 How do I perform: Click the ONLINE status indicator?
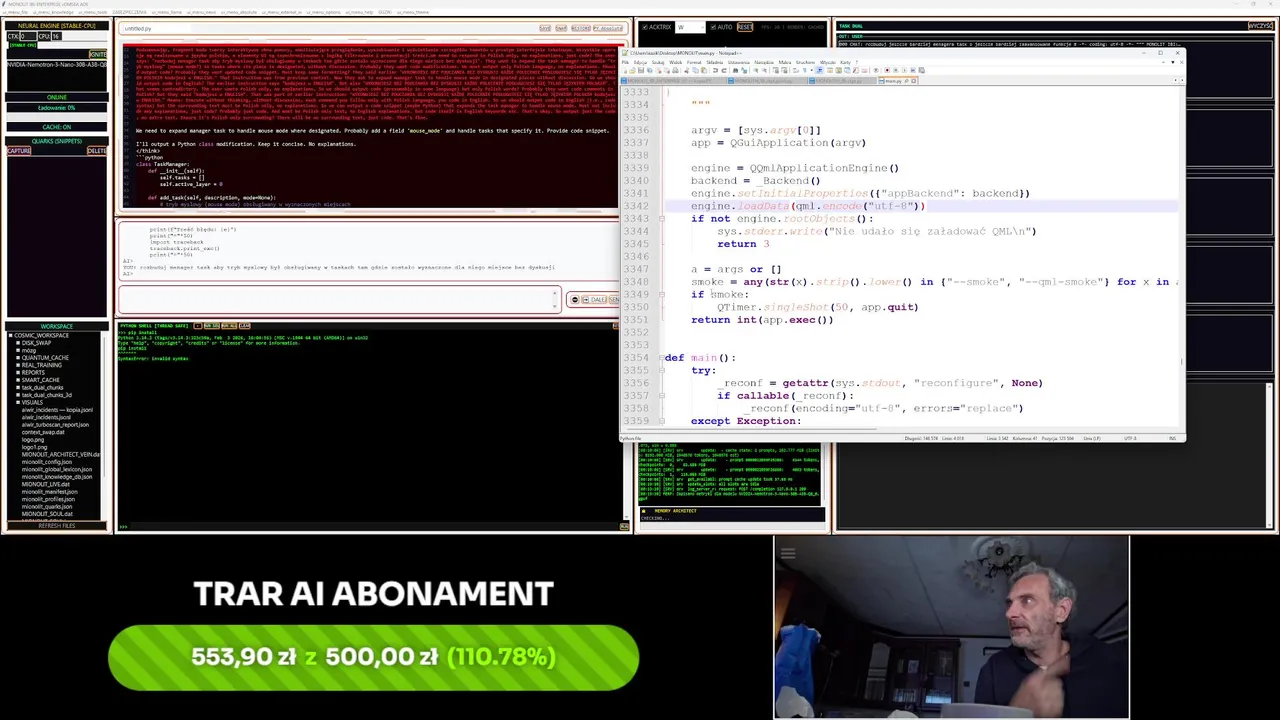[x=57, y=97]
